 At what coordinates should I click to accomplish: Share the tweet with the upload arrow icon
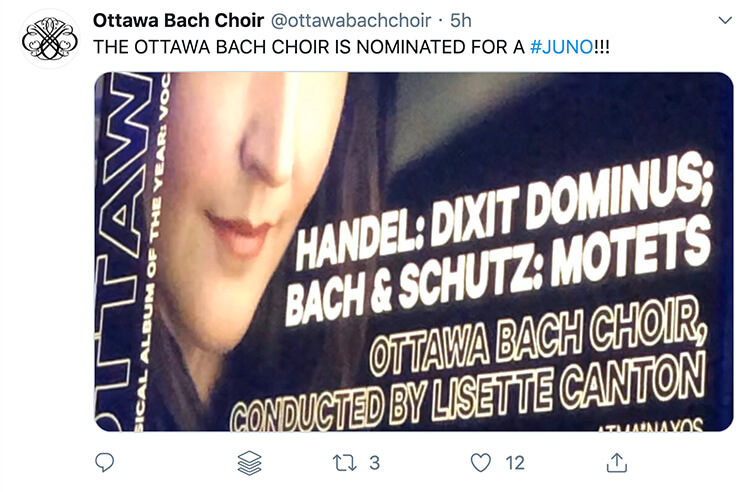617,462
